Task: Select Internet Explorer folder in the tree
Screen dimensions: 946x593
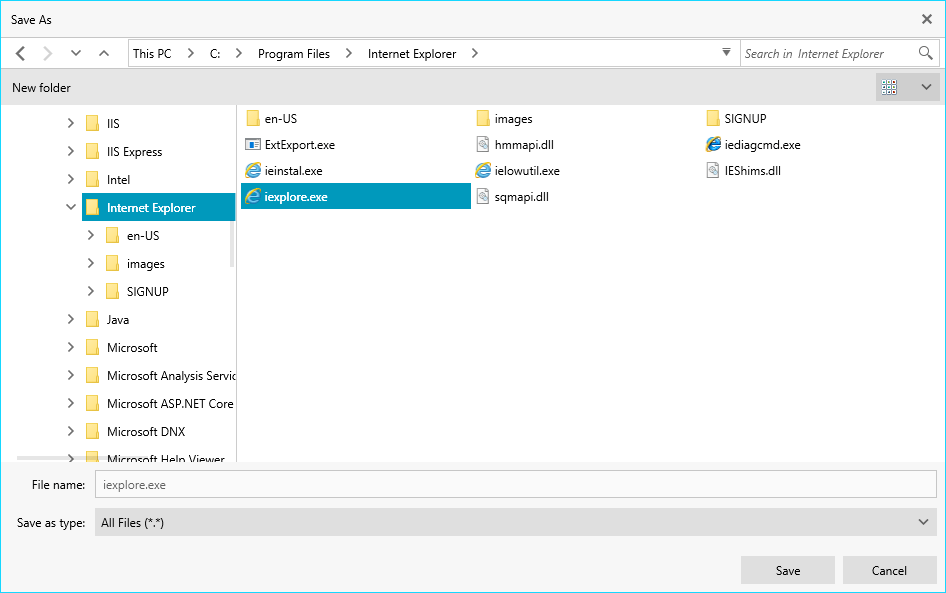Action: 158,208
